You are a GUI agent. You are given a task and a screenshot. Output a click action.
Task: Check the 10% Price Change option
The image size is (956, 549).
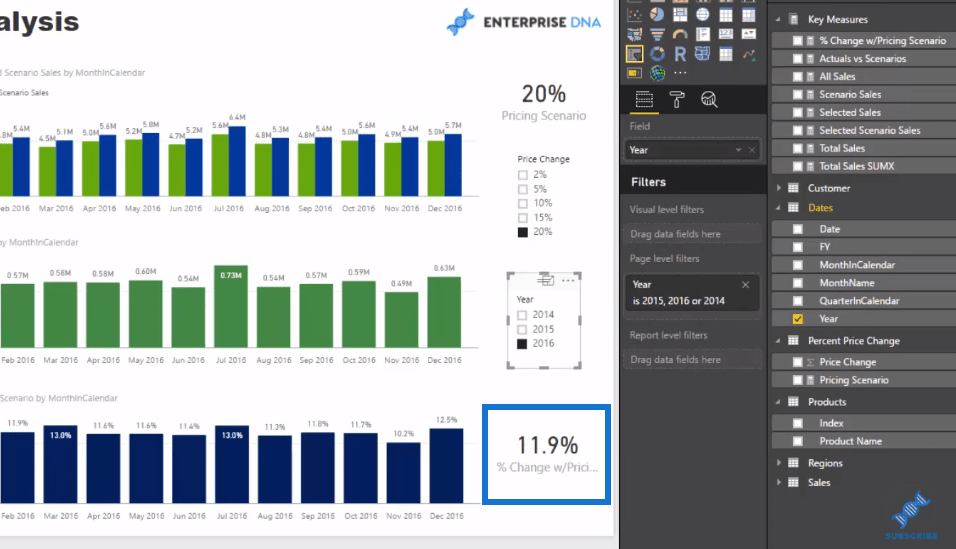[523, 204]
